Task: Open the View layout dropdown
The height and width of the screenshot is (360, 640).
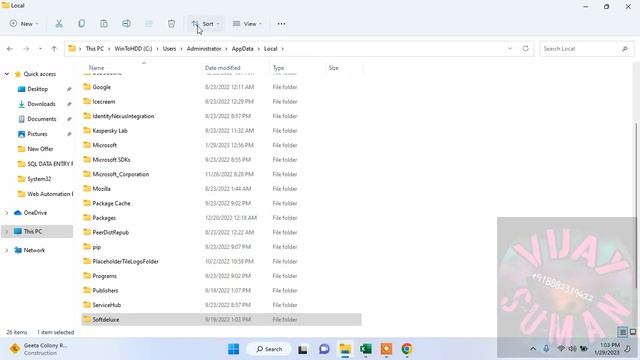Action: (x=247, y=24)
